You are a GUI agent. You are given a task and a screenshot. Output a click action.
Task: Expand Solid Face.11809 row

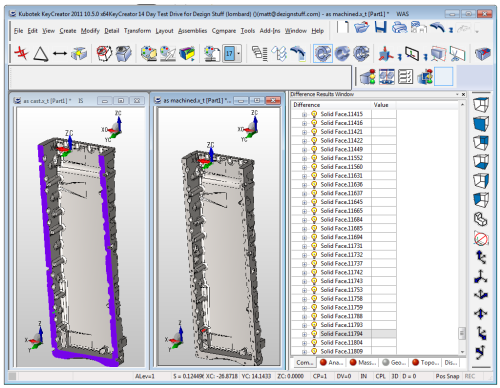(304, 352)
